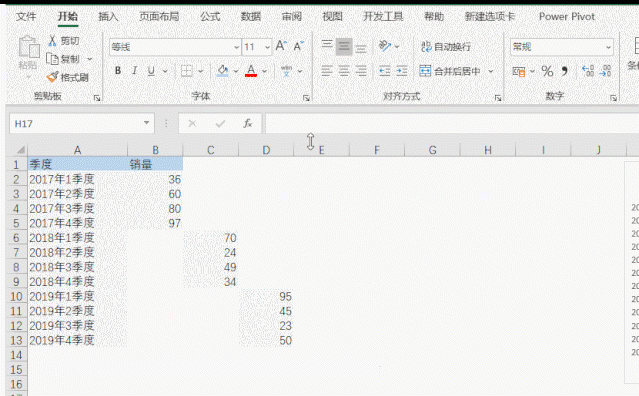Open the borders dropdown arrow
Image resolution: width=639 pixels, height=396 pixels.
[201, 71]
